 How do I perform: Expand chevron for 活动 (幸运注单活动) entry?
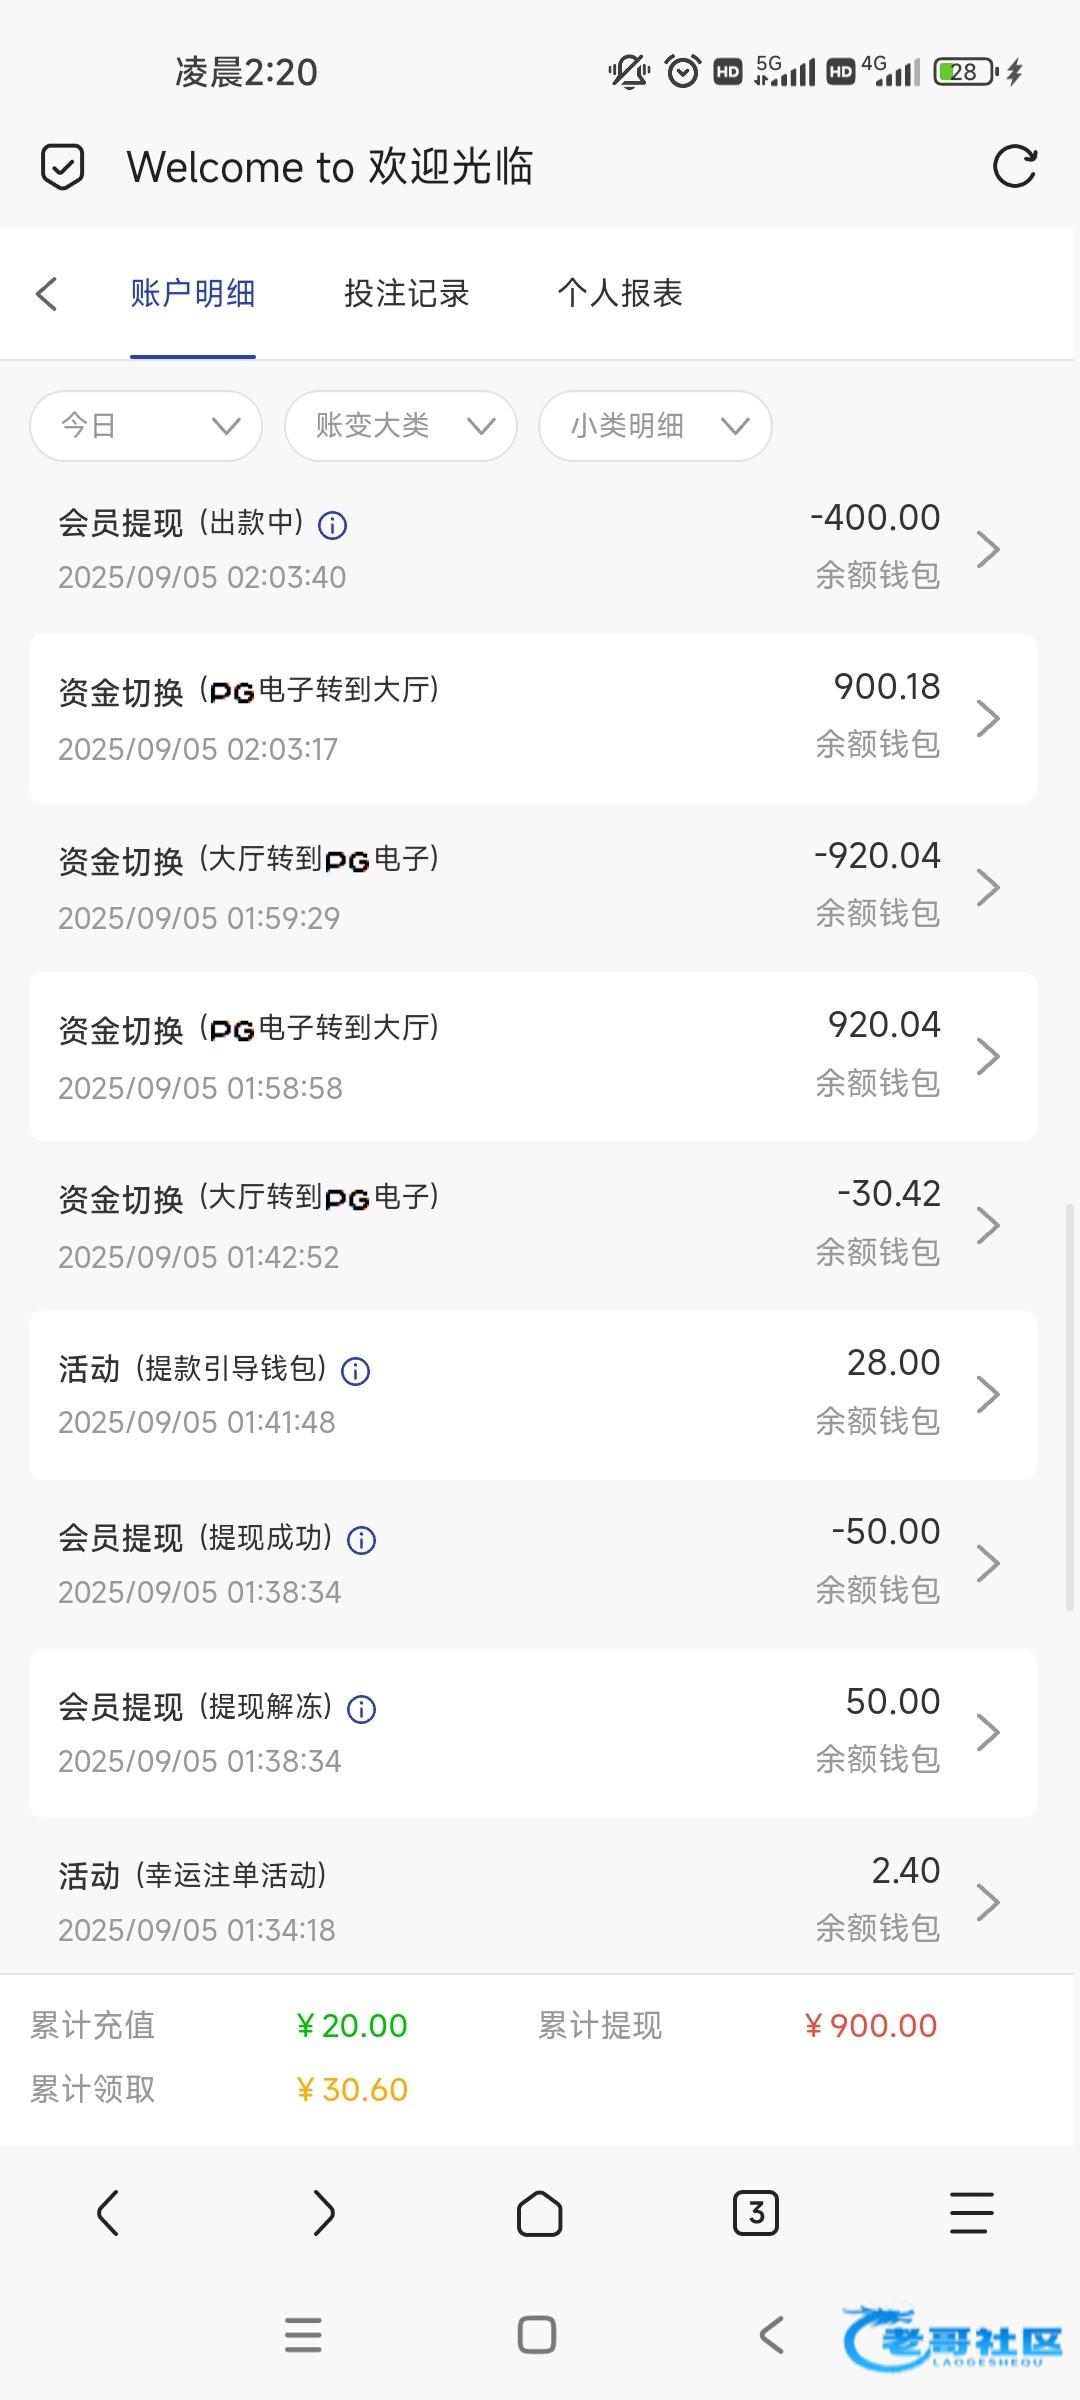(x=988, y=1902)
